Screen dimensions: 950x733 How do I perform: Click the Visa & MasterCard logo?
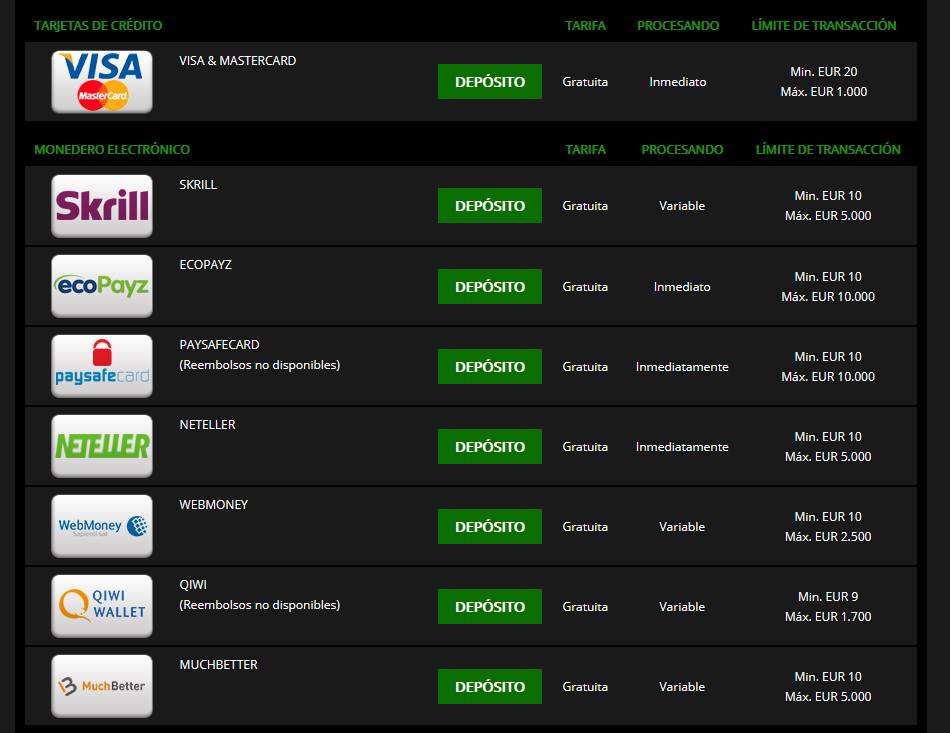tap(102, 82)
